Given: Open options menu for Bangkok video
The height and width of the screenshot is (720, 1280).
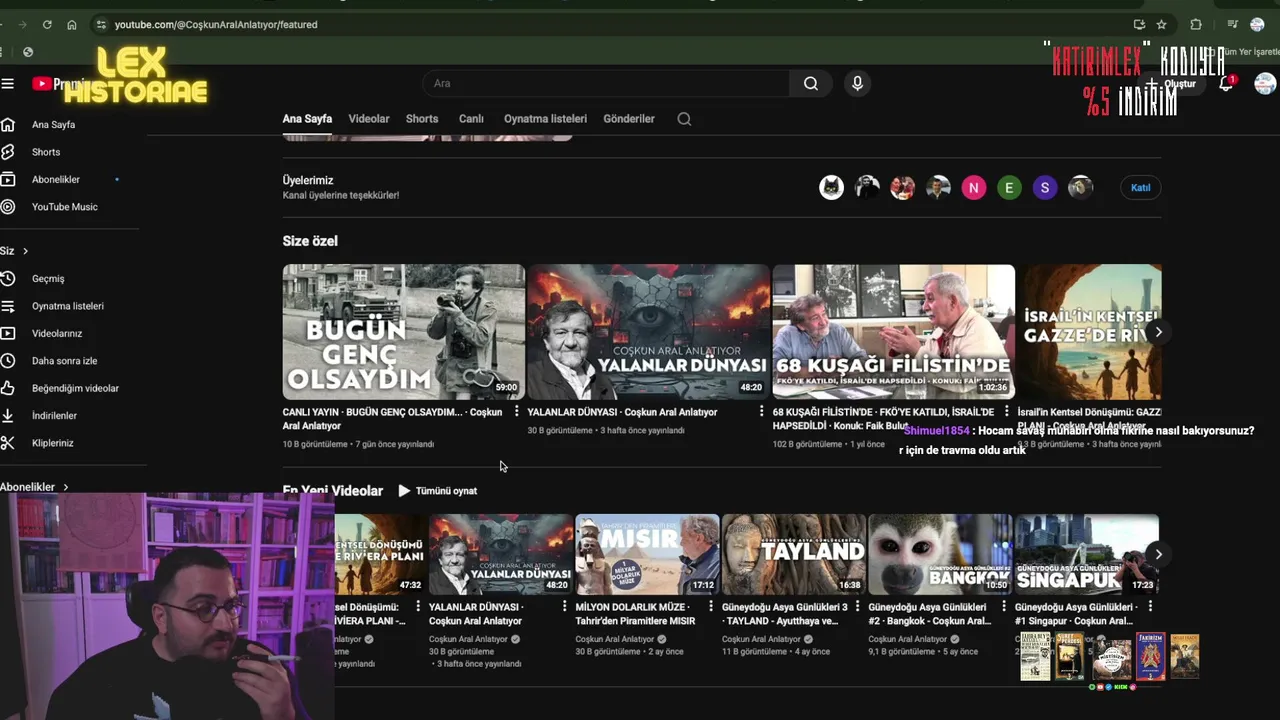Looking at the screenshot, I should (1004, 607).
